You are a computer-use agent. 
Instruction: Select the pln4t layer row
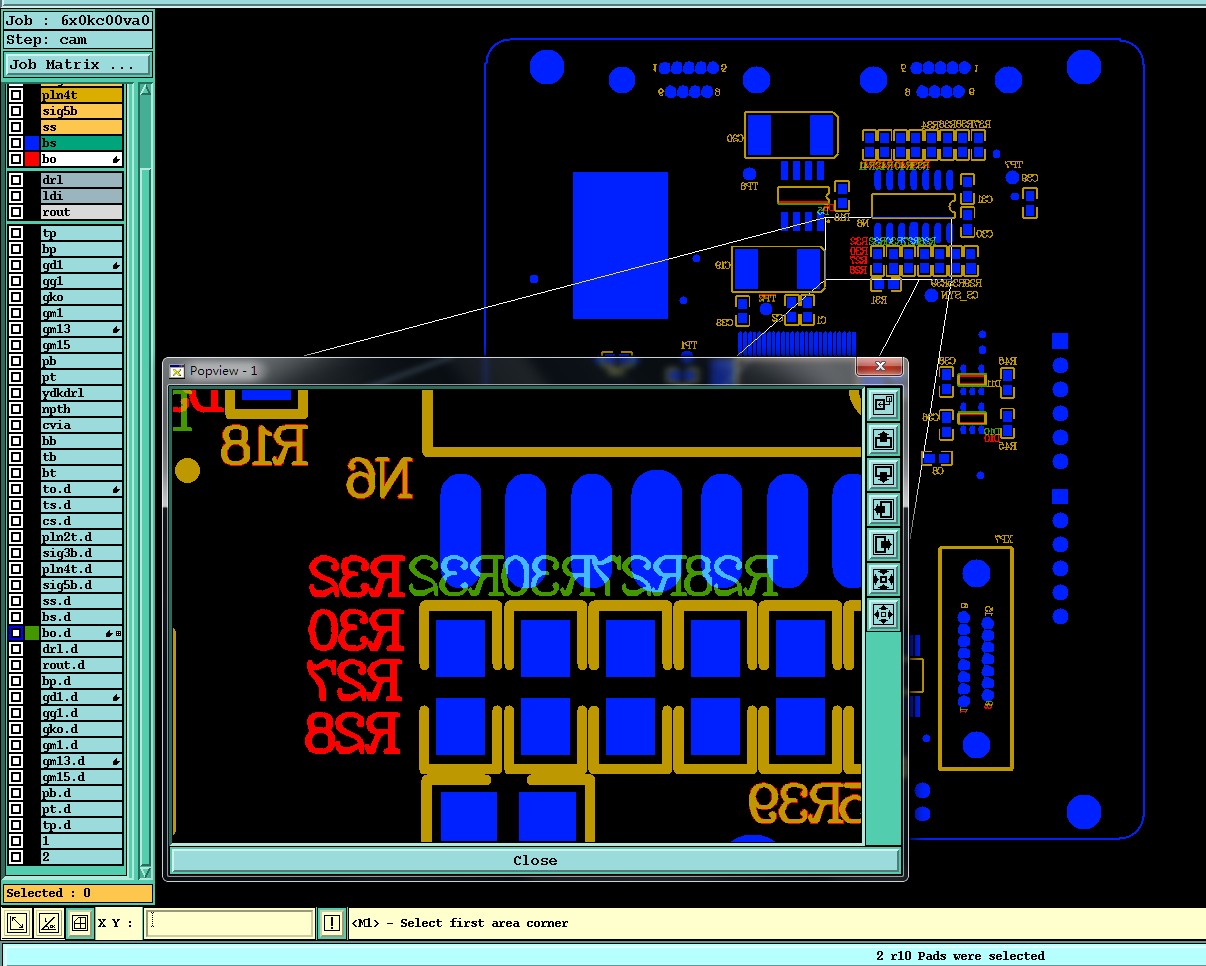click(82, 95)
